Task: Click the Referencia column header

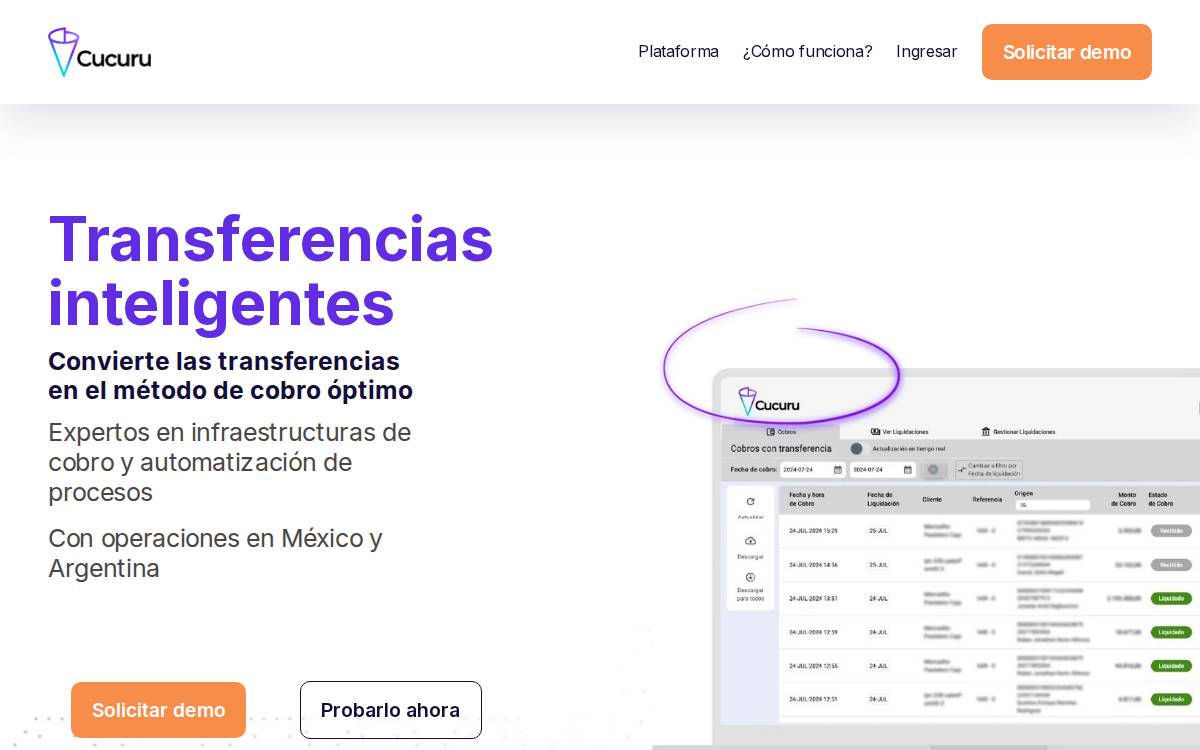Action: (x=987, y=498)
